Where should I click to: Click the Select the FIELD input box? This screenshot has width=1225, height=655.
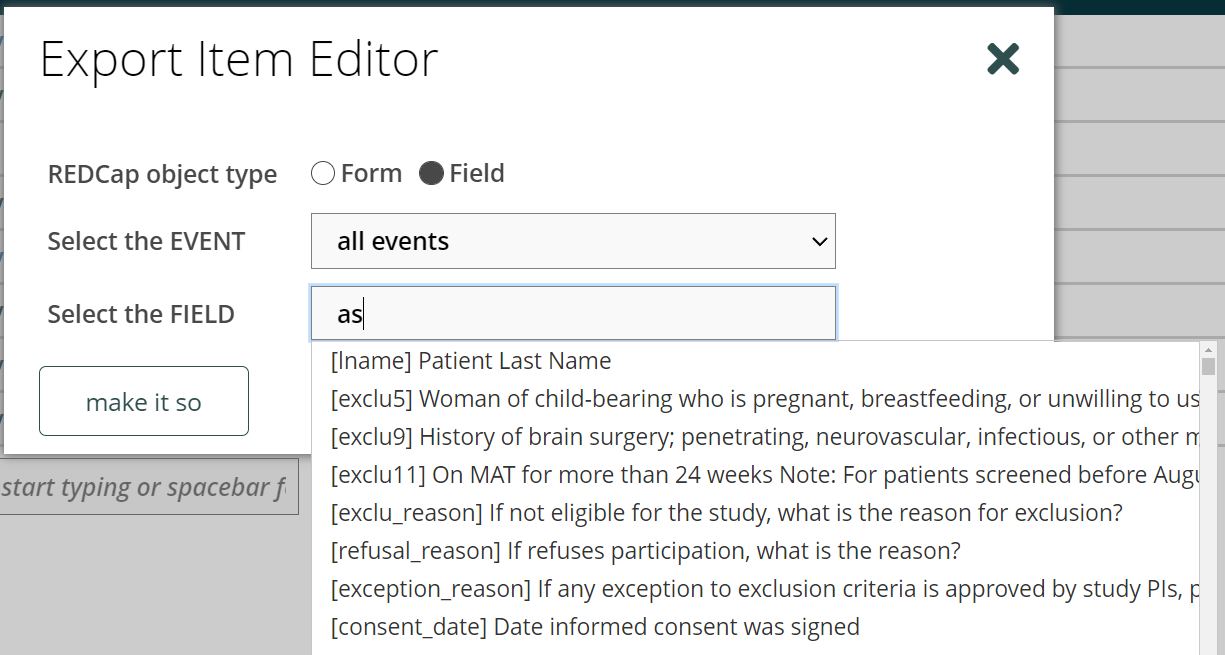[573, 314]
